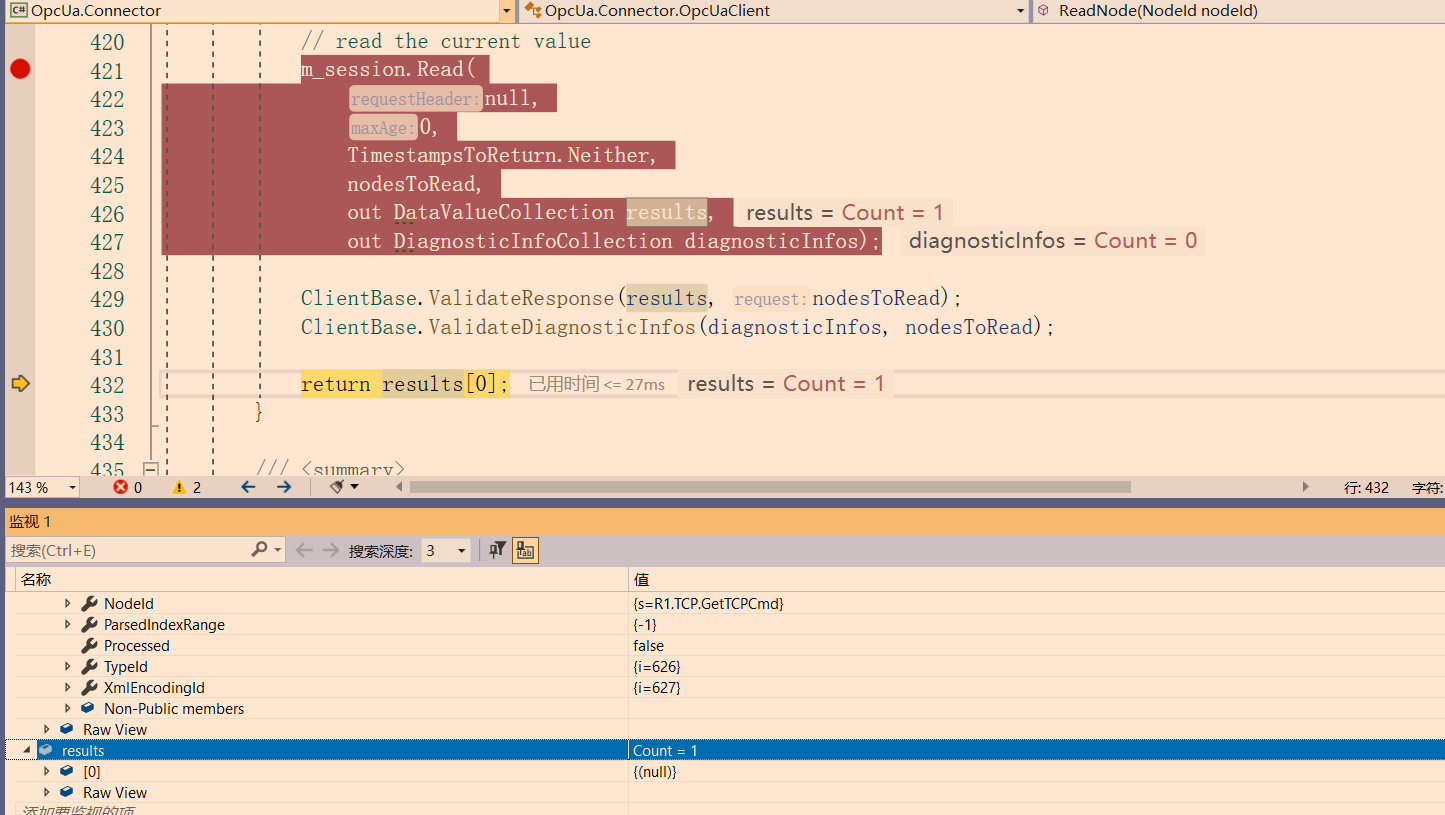Click the yellow warning icon showing 2 warnings
1445x815 pixels.
pos(181,487)
